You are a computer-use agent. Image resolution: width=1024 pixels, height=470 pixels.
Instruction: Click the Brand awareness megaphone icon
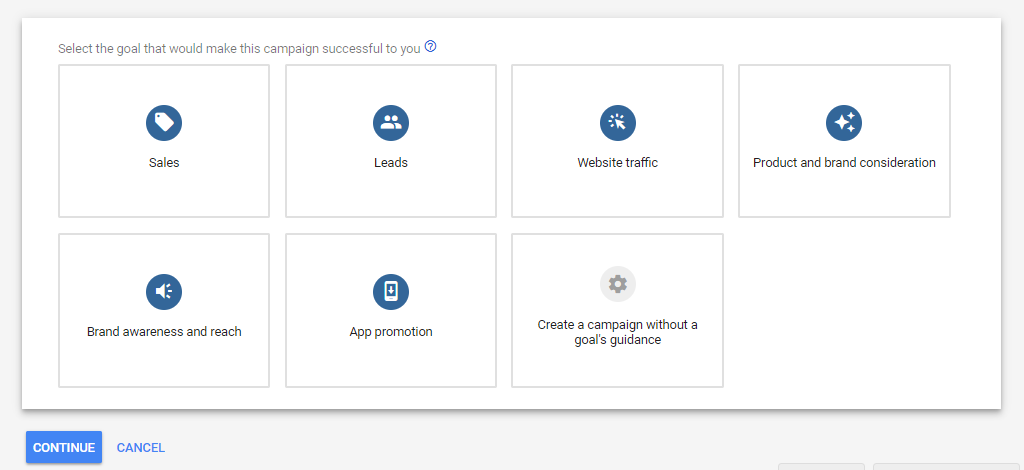coord(164,292)
